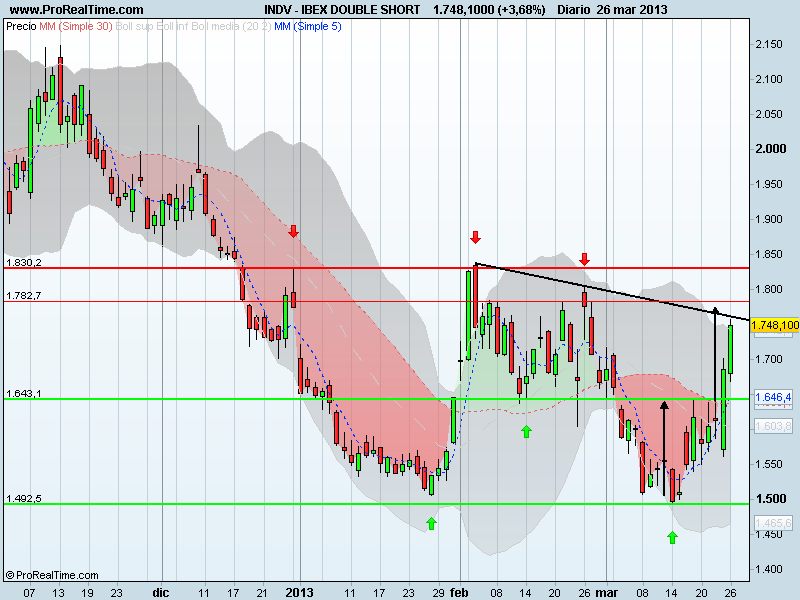800x600 pixels.
Task: Click the 1.400 price axis label
Action: pyautogui.click(x=769, y=569)
